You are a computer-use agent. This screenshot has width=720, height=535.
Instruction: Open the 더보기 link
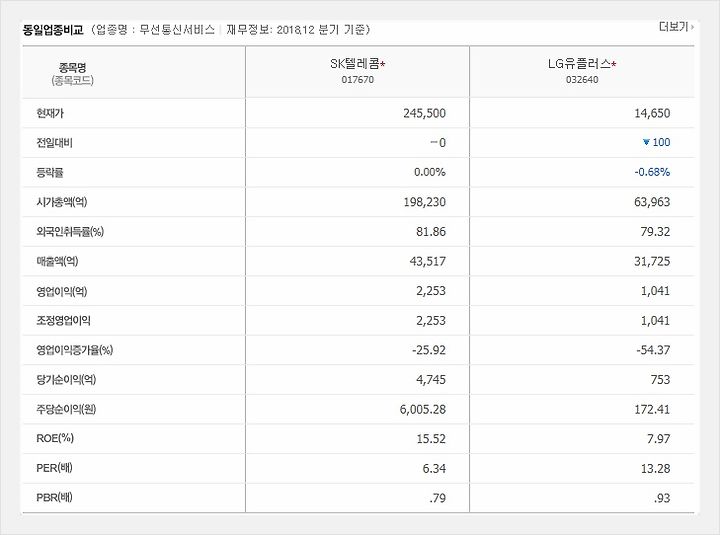click(676, 27)
